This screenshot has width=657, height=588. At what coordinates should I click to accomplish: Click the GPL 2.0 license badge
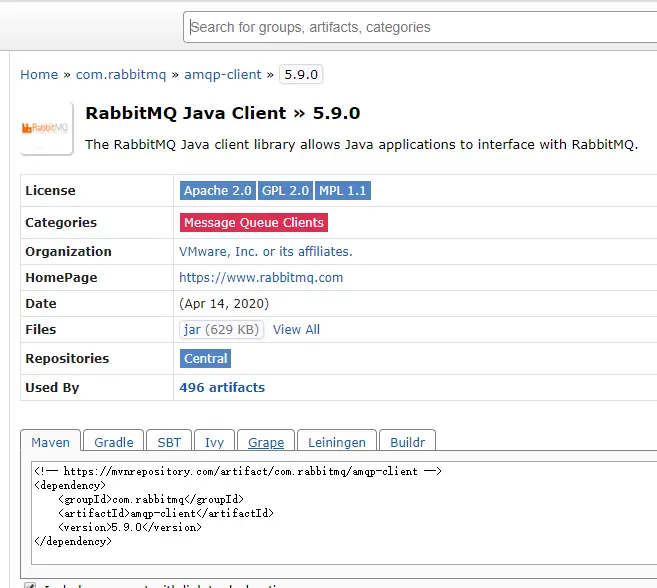(285, 191)
